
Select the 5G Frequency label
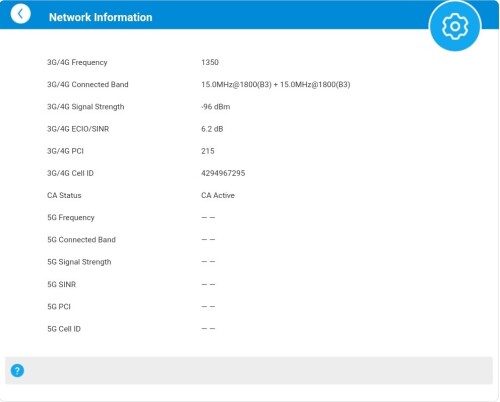coord(71,218)
